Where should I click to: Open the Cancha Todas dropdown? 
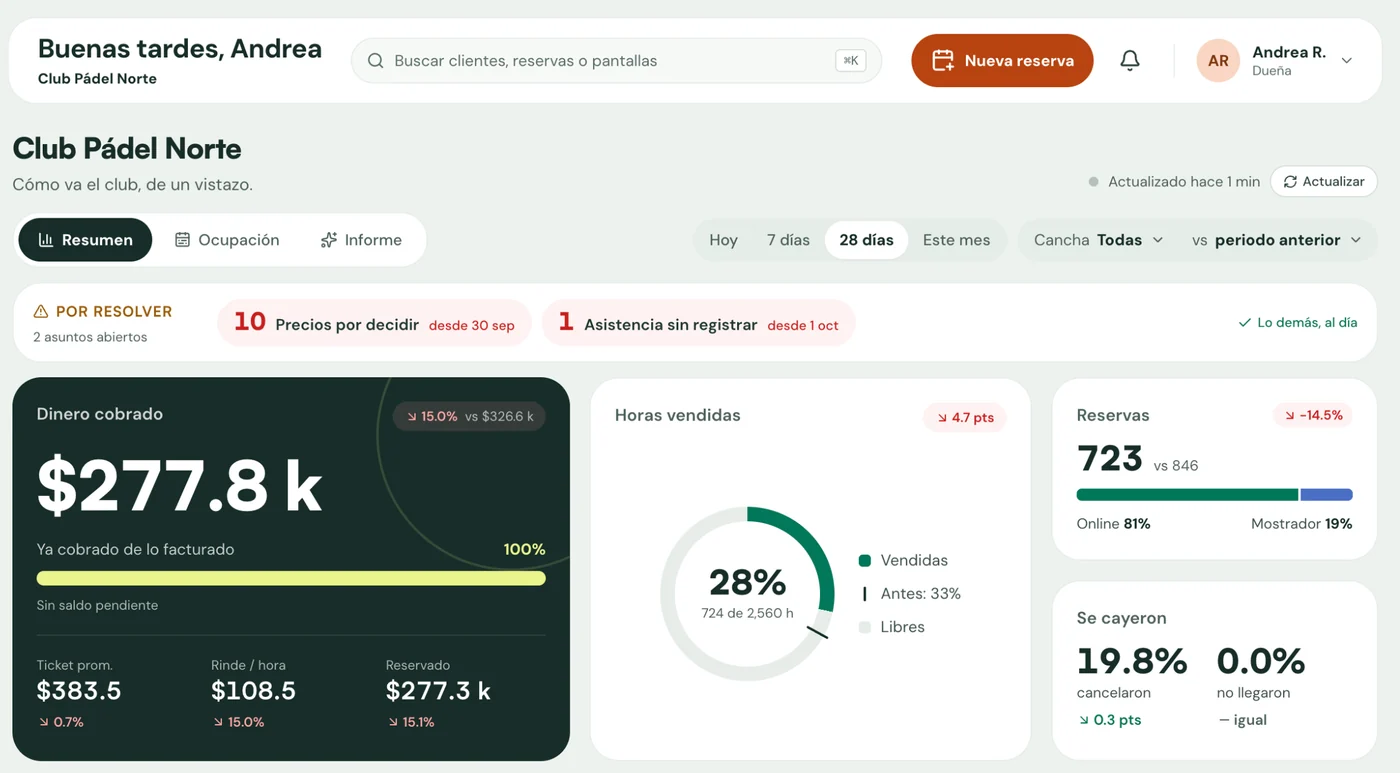pos(1098,240)
